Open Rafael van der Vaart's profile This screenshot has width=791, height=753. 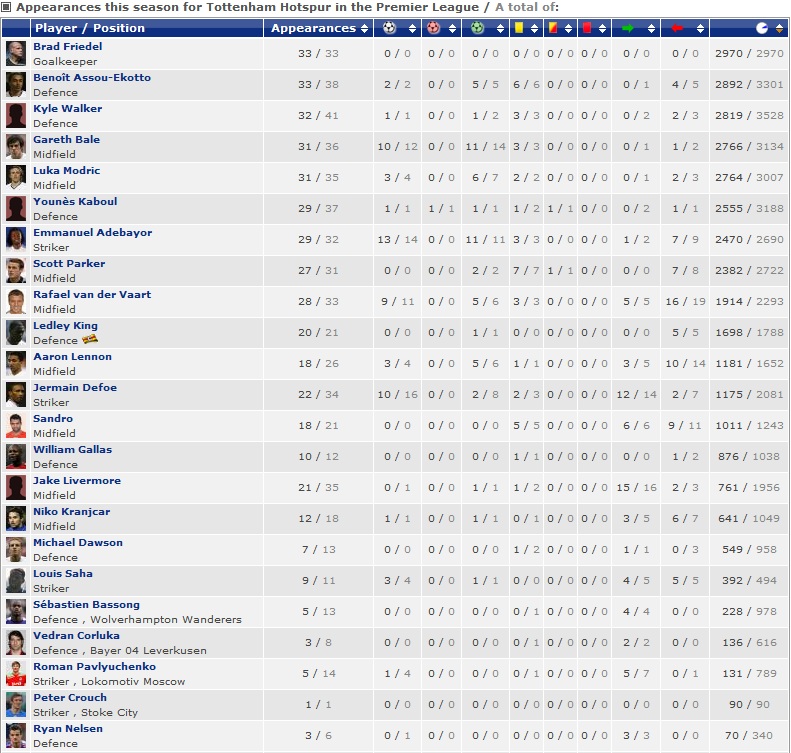point(92,295)
